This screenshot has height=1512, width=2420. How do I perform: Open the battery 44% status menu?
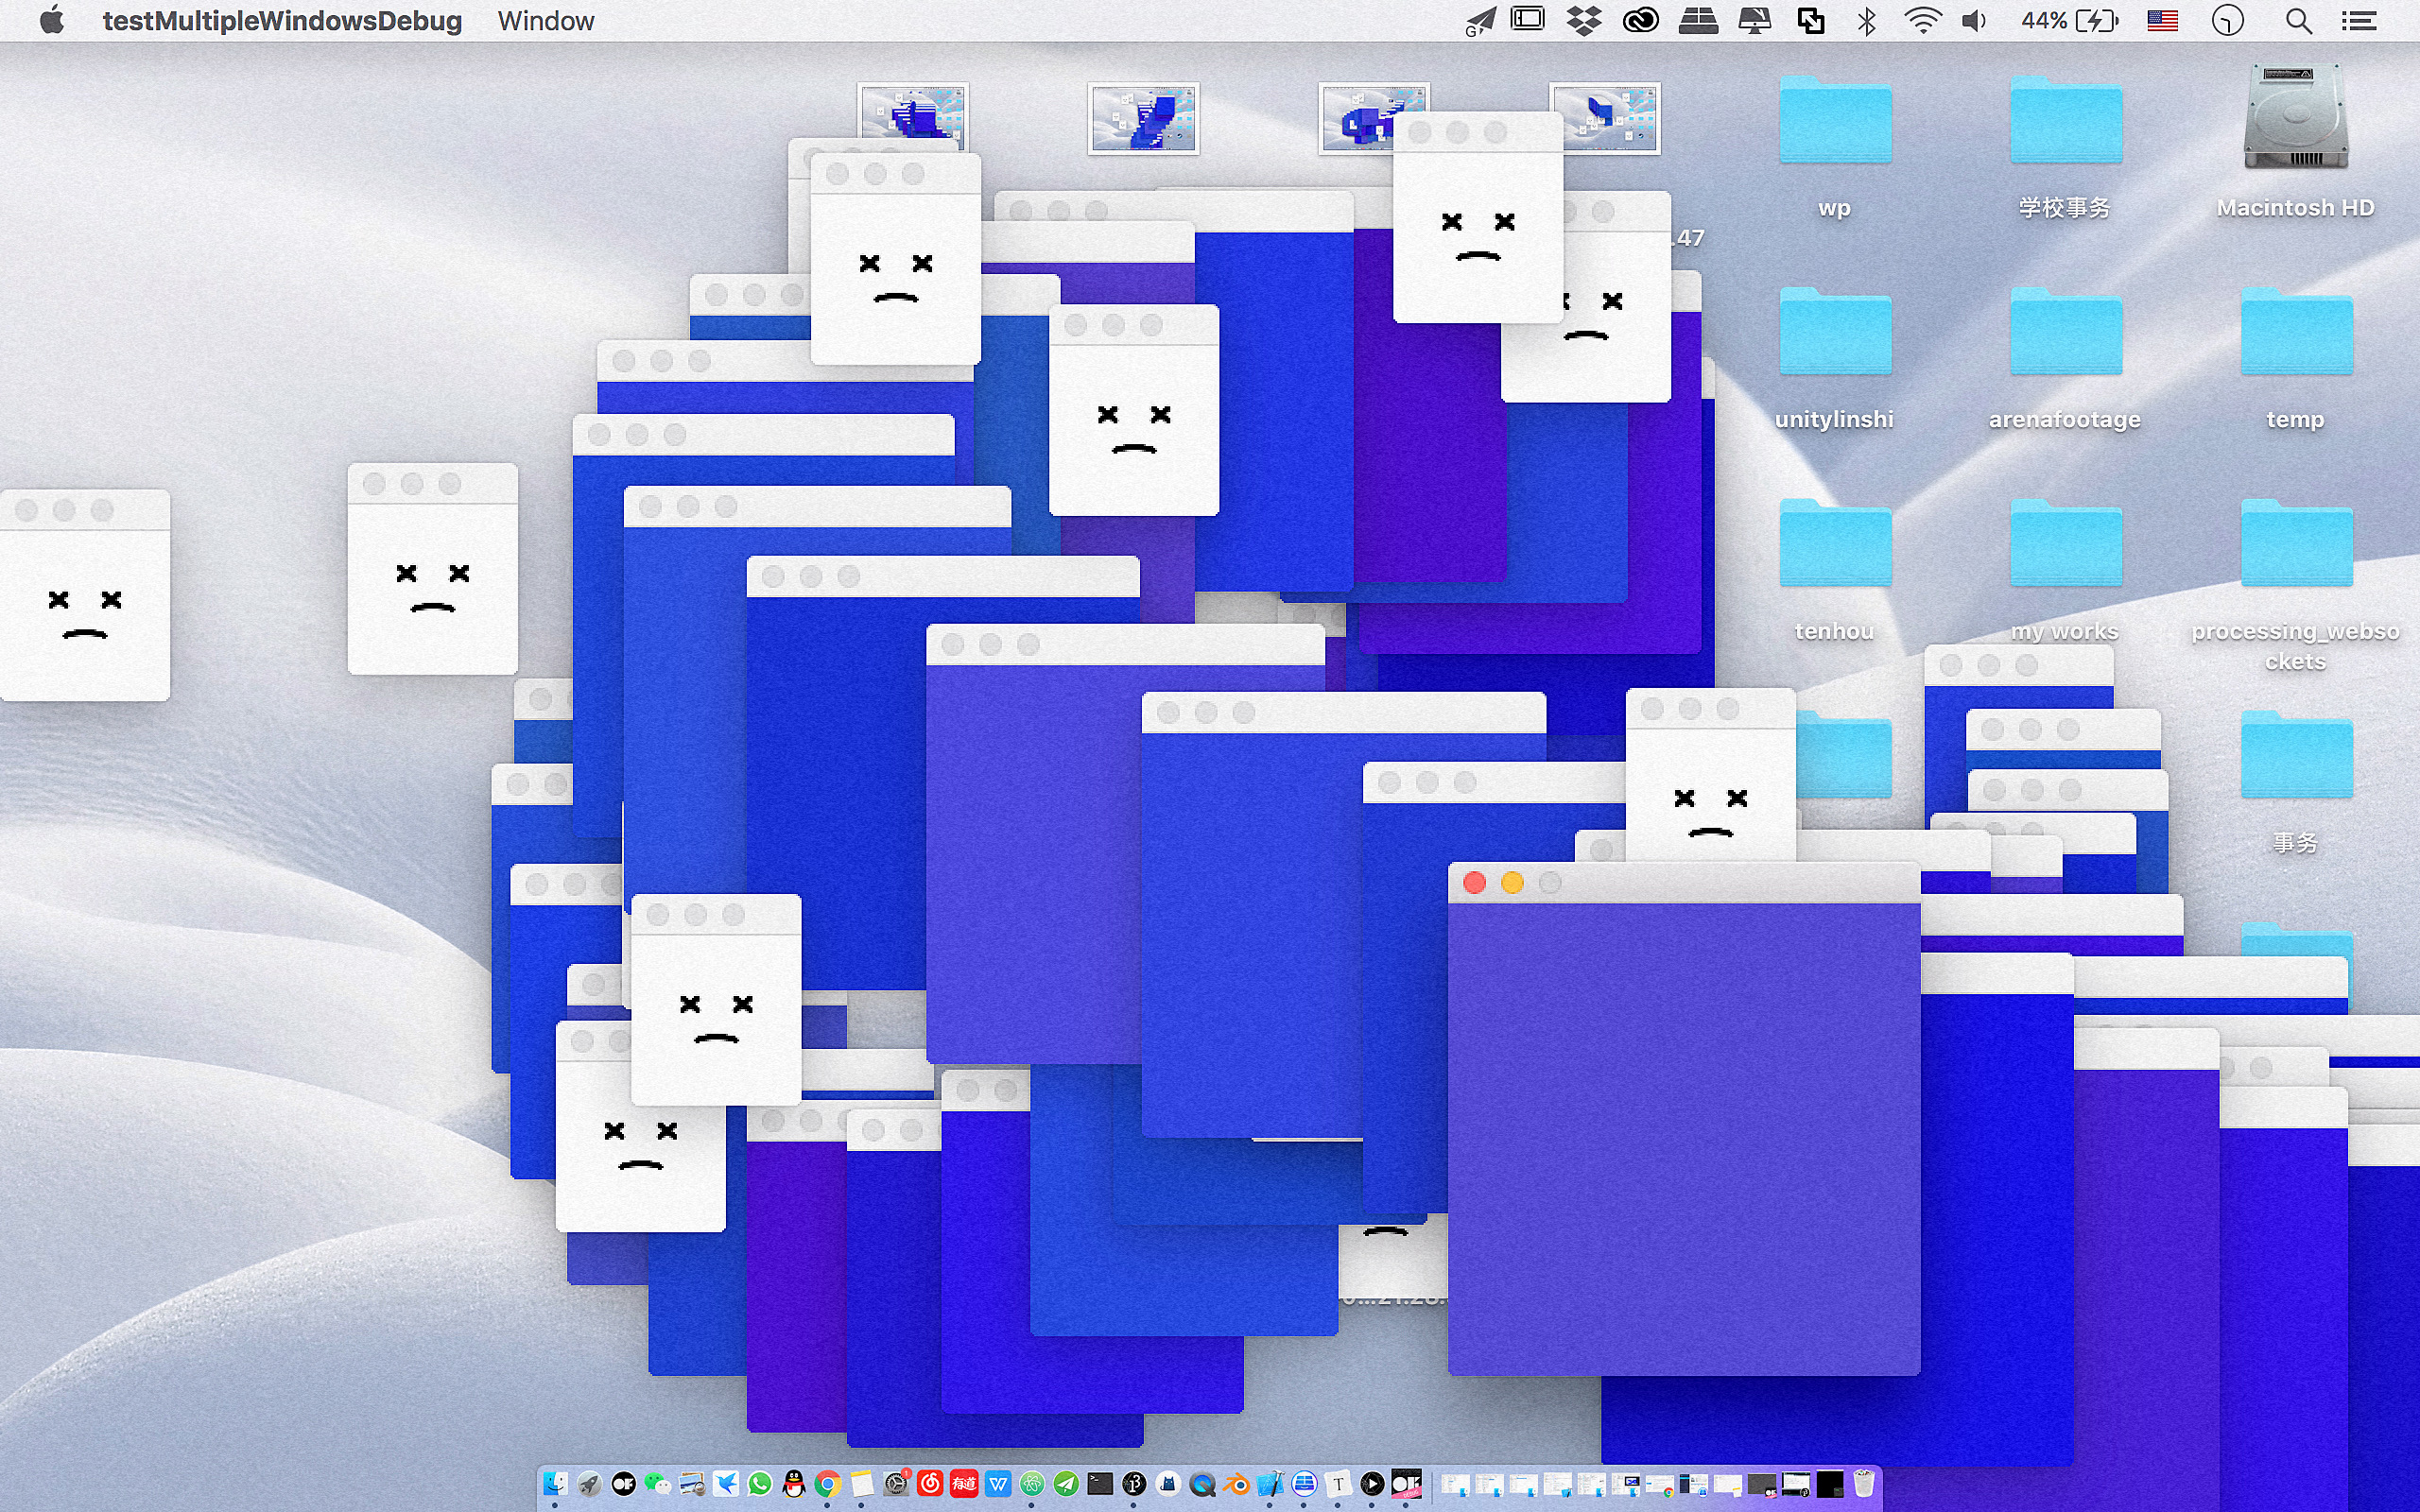(2070, 20)
